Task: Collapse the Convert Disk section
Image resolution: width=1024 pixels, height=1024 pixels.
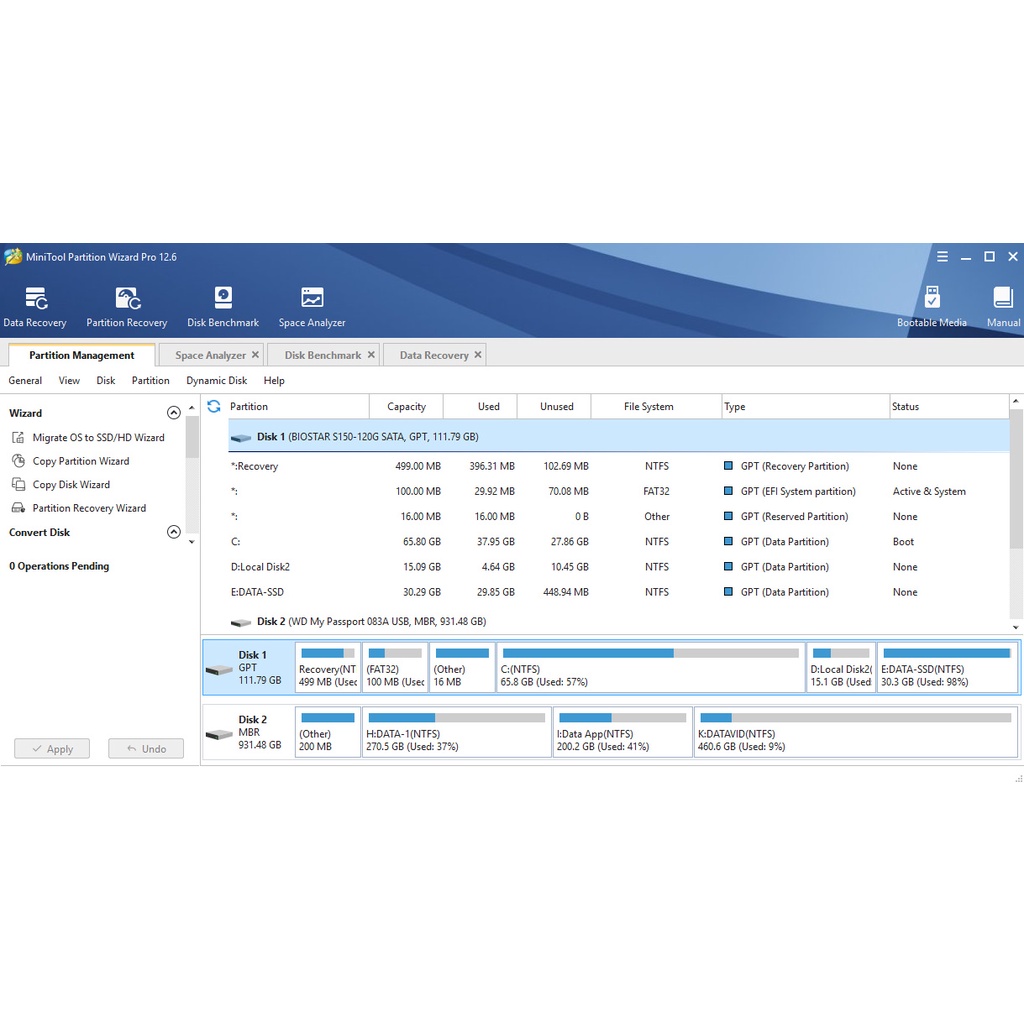Action: click(173, 532)
